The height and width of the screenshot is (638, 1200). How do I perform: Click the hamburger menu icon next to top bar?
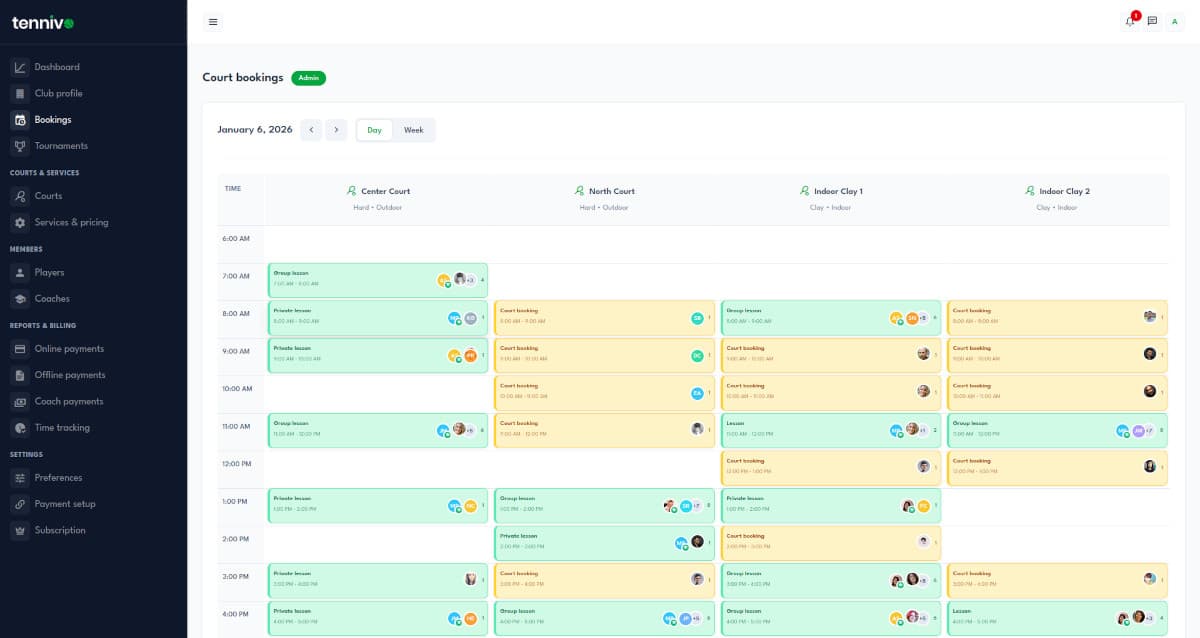(x=213, y=21)
